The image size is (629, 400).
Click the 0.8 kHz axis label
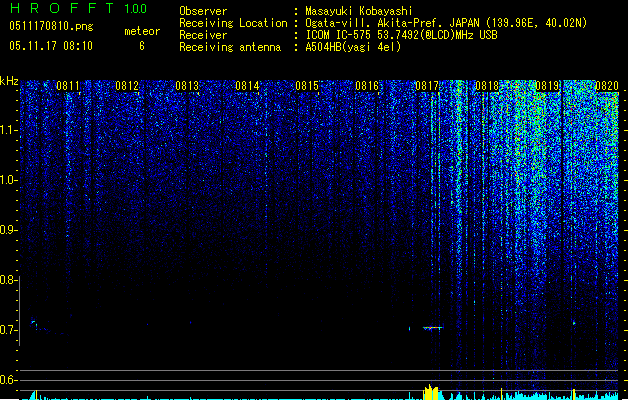8,280
